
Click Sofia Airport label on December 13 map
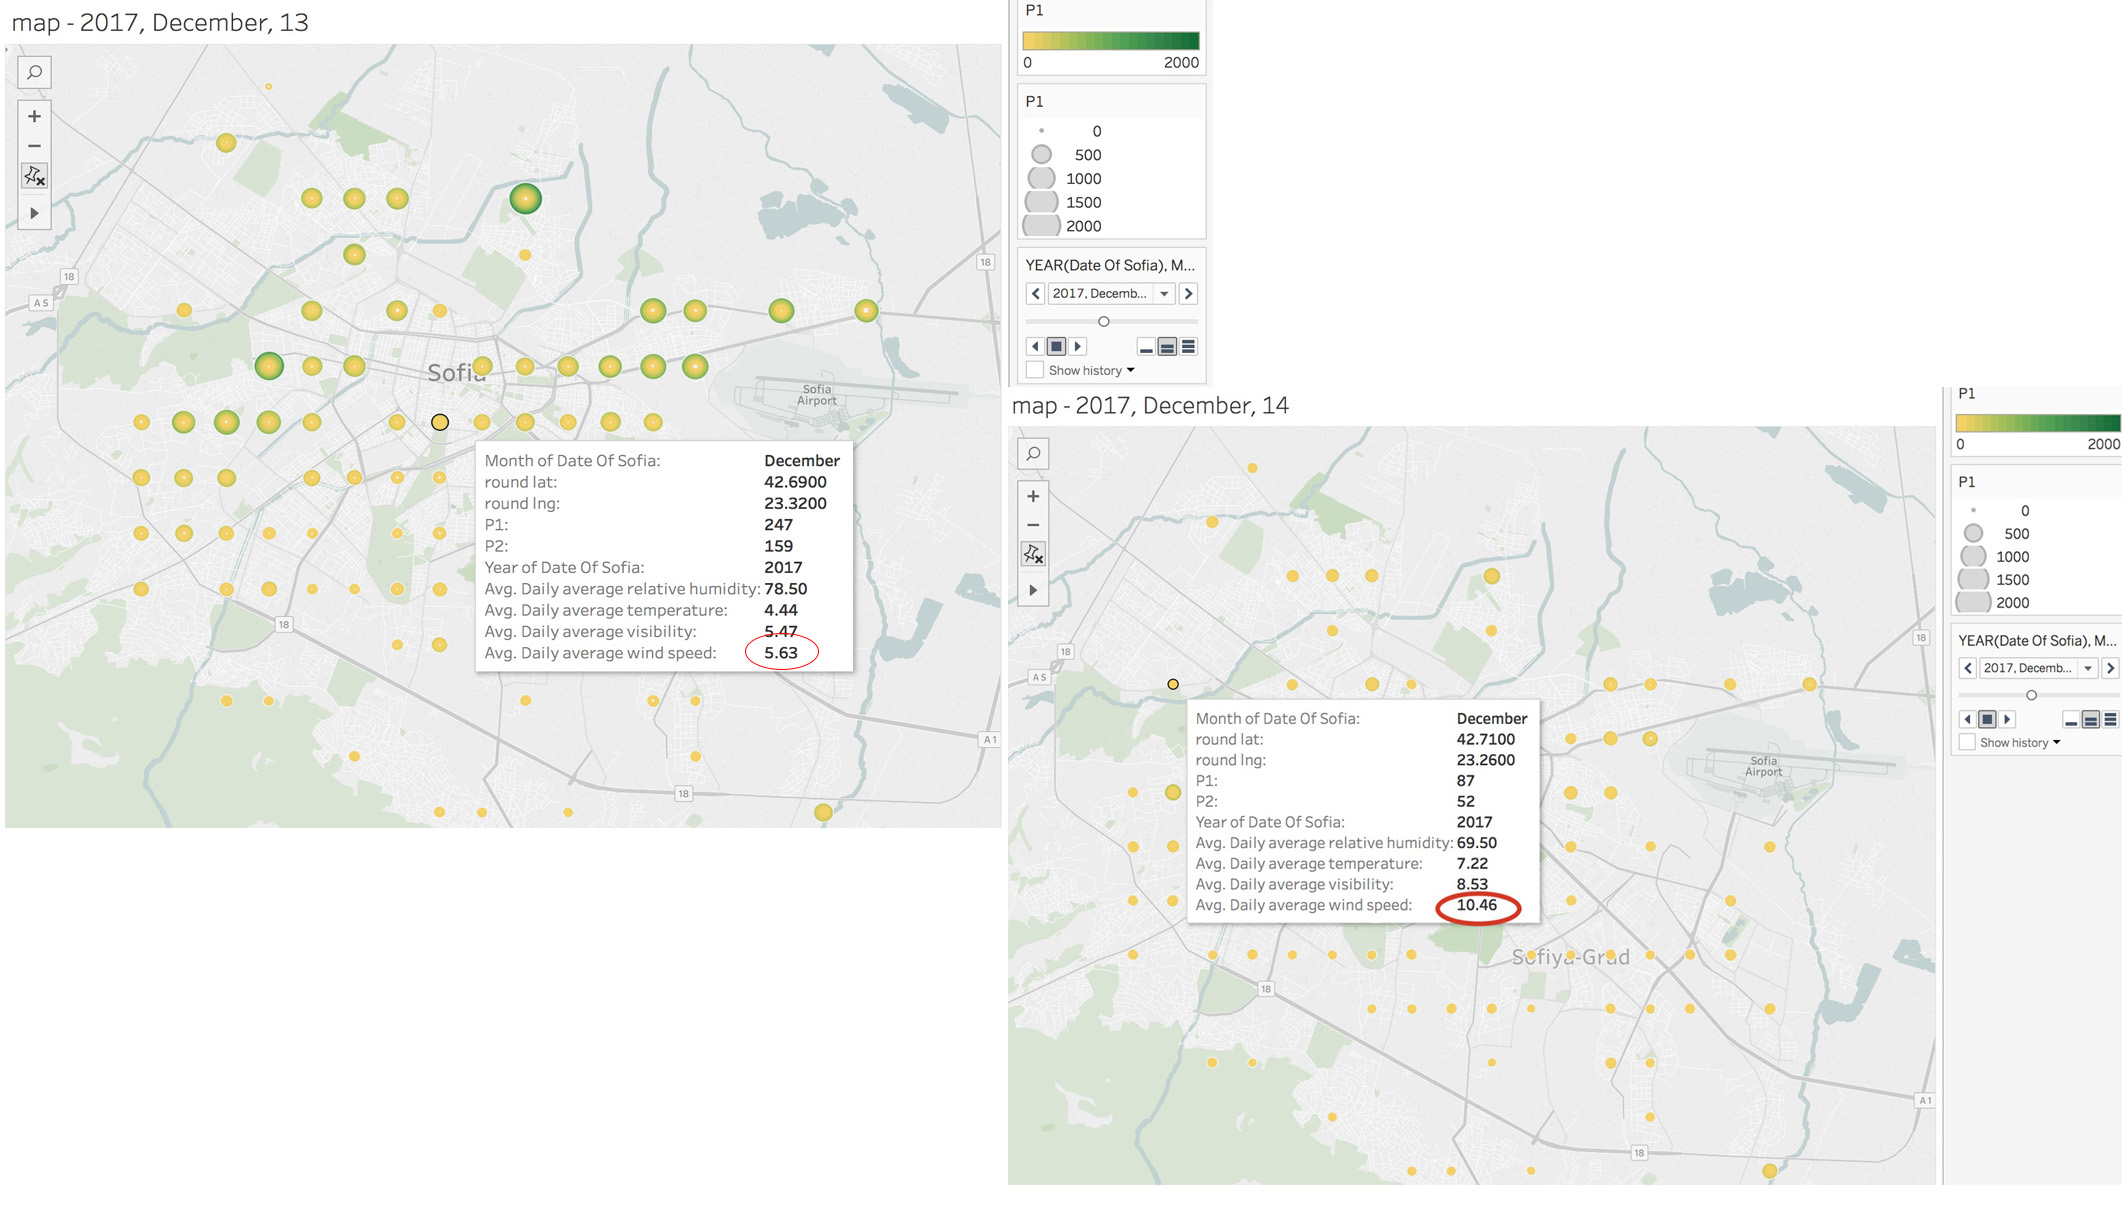pyautogui.click(x=816, y=395)
